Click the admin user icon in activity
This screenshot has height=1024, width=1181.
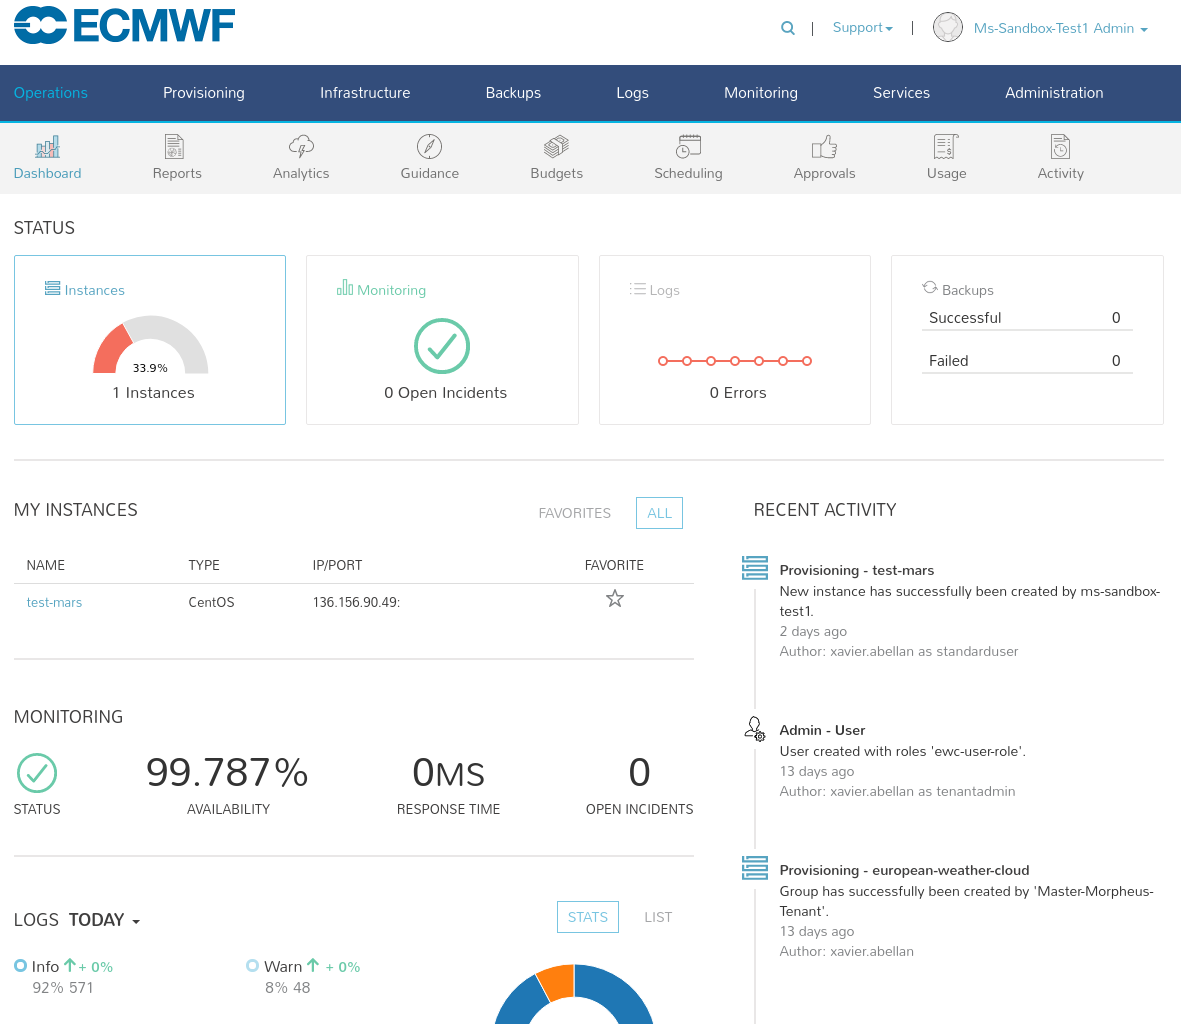click(755, 729)
